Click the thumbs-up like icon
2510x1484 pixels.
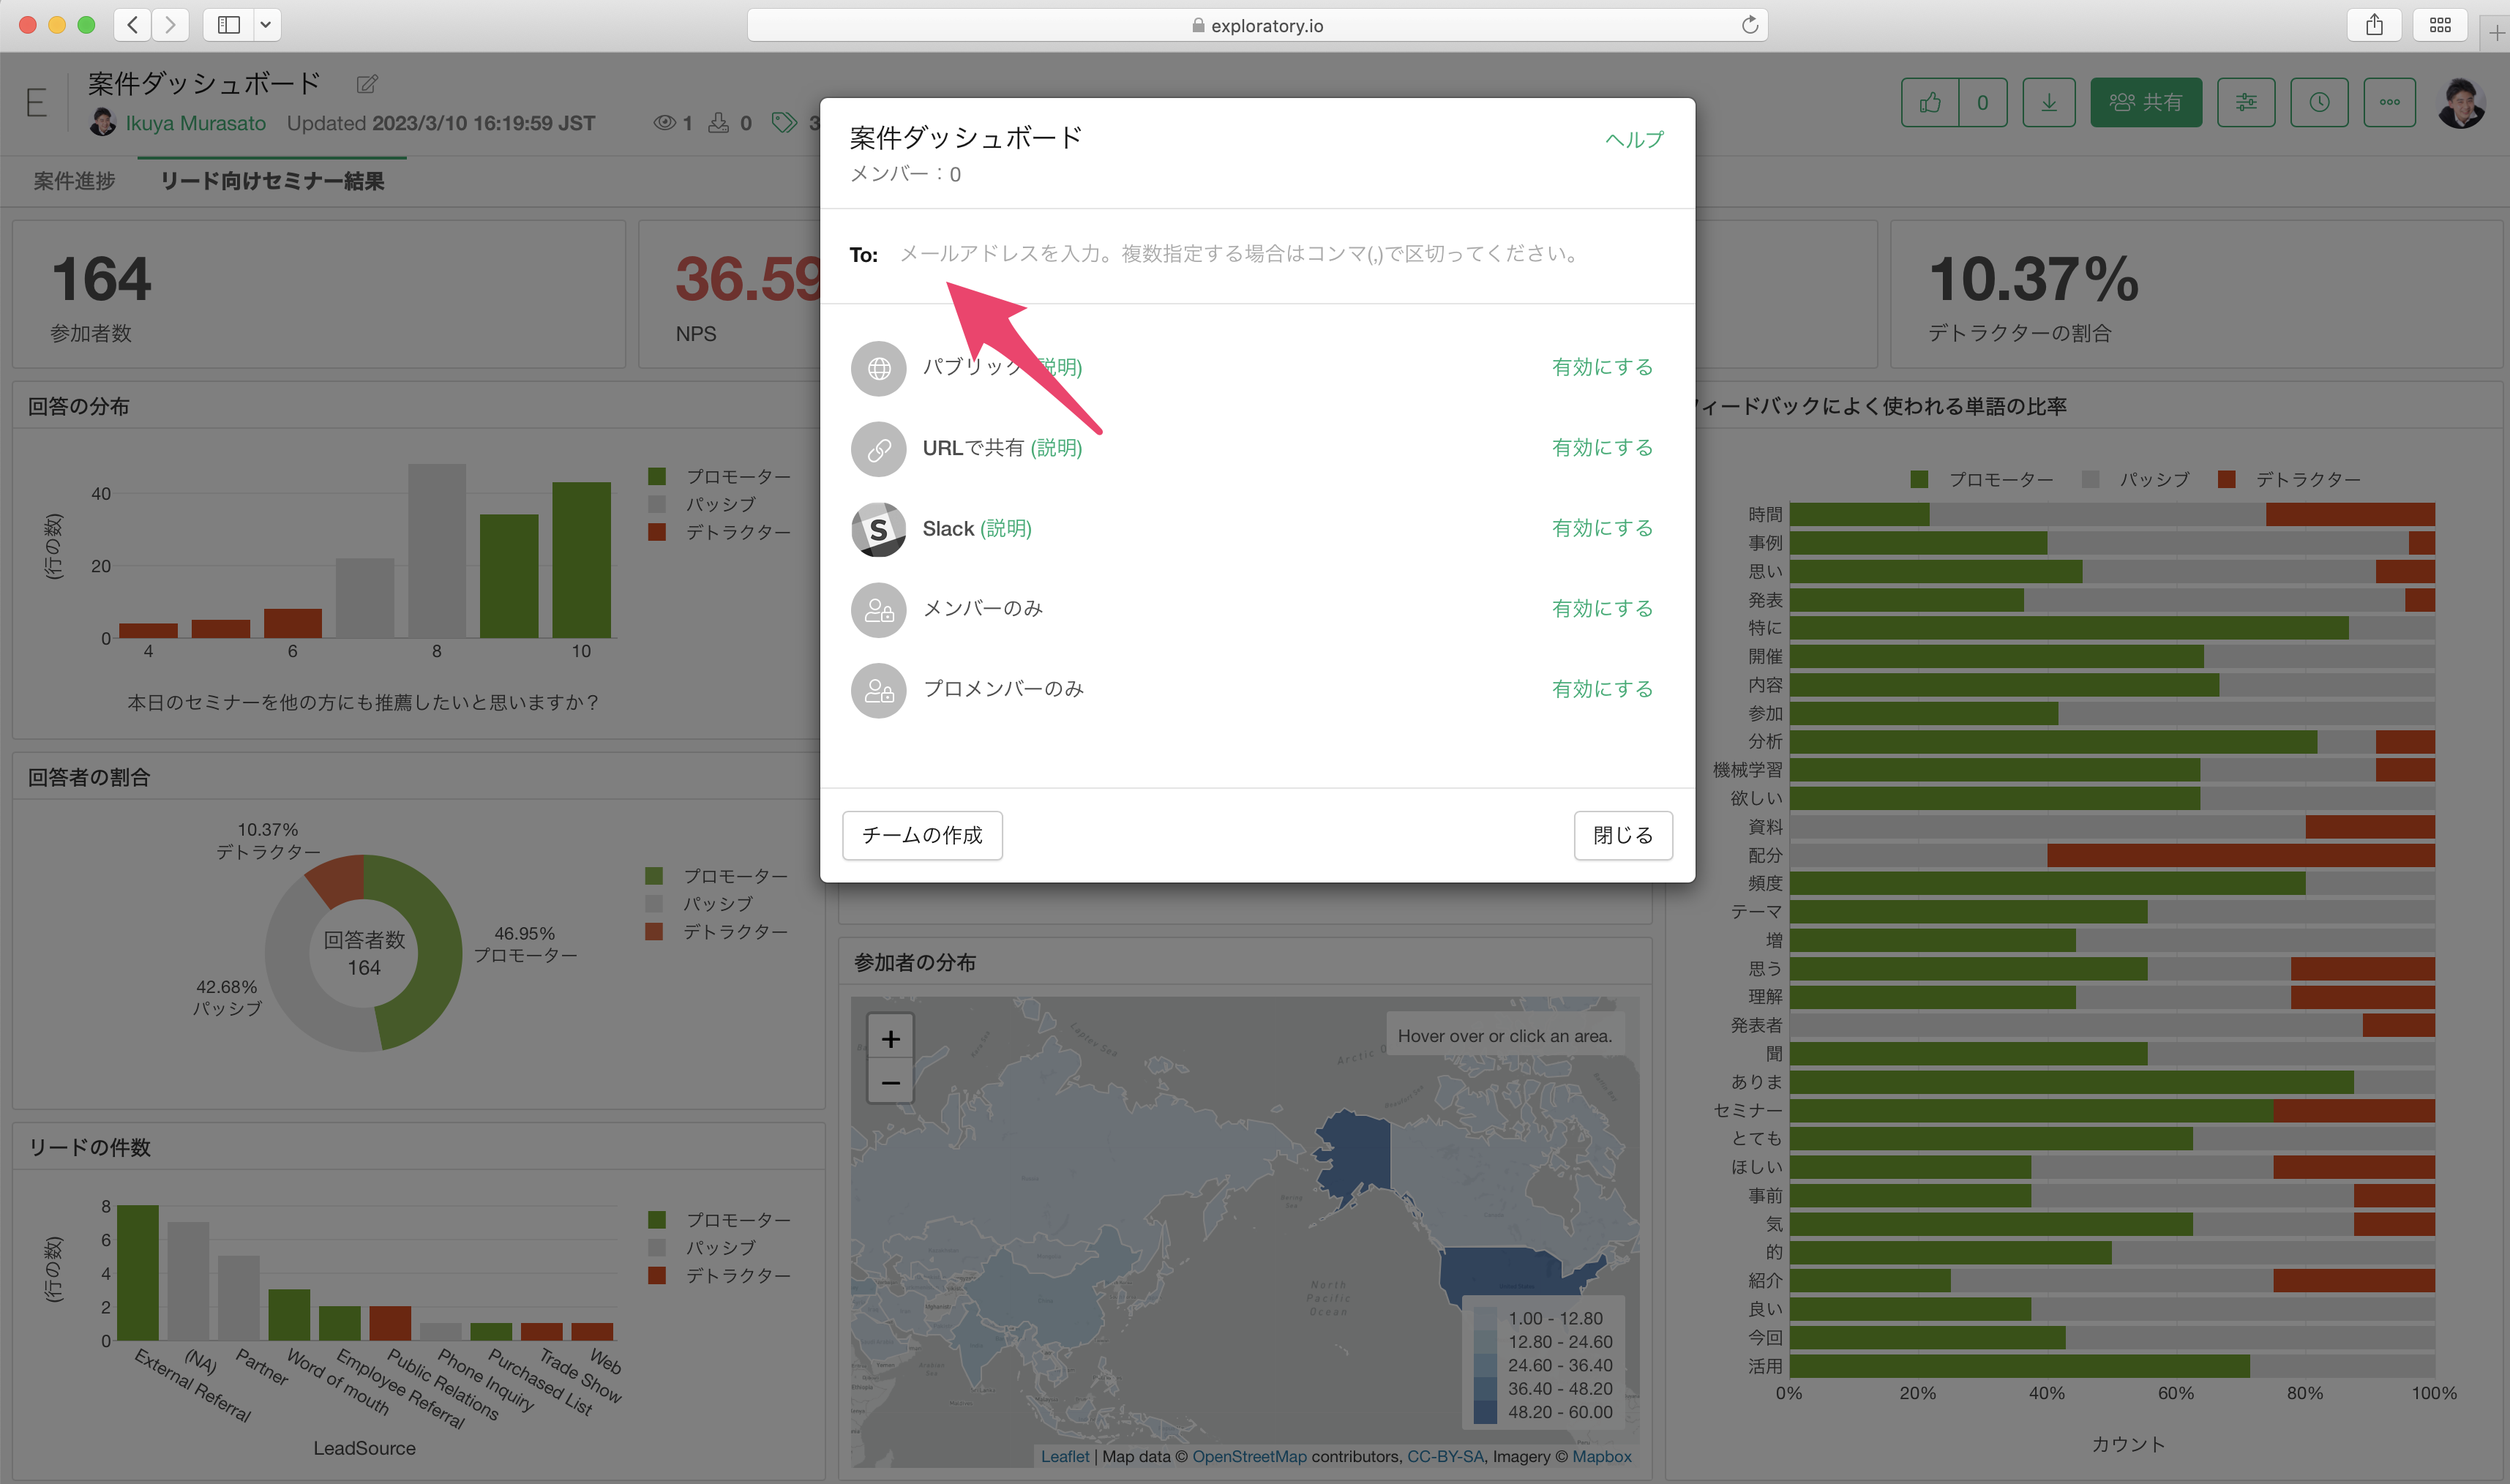[1930, 102]
